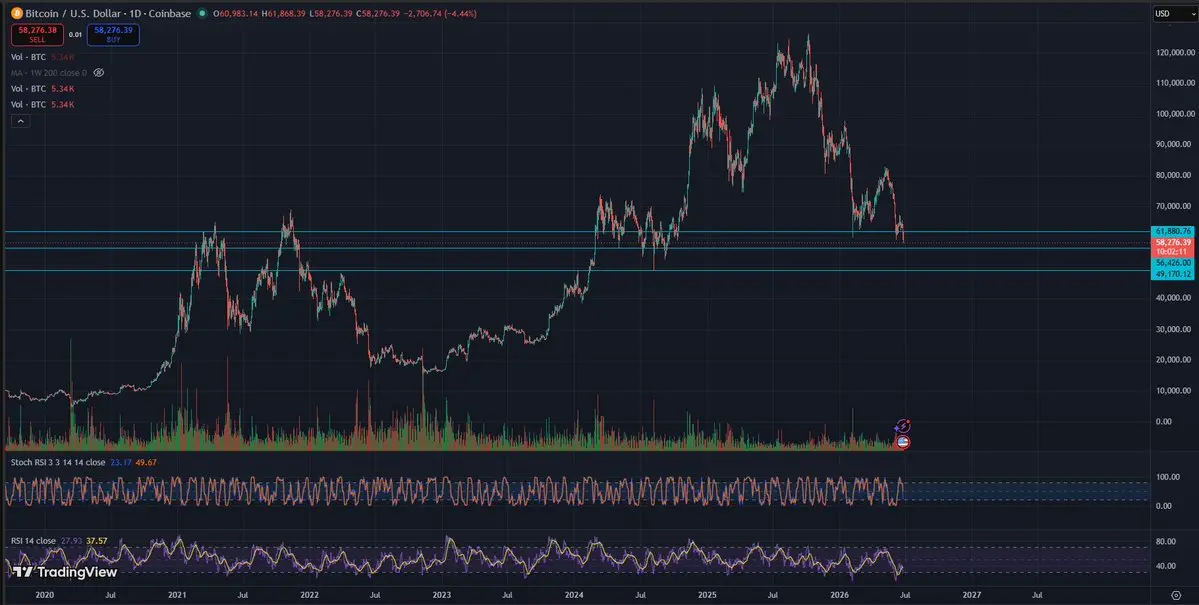Click the 10:02:11 bar countdown timer

coord(1171,252)
